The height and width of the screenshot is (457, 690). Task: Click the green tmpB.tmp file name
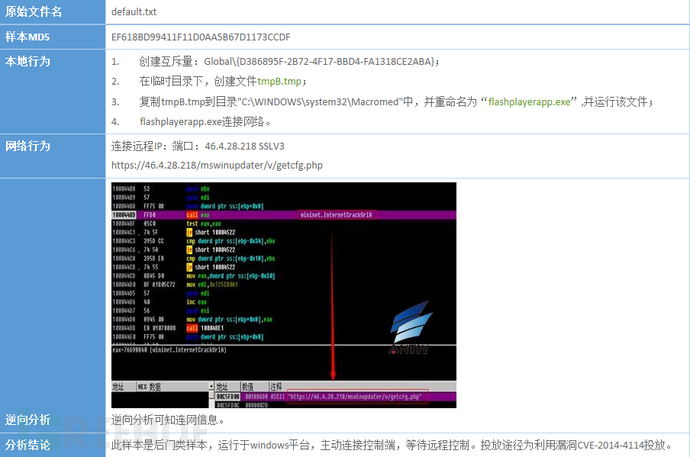[x=279, y=81]
